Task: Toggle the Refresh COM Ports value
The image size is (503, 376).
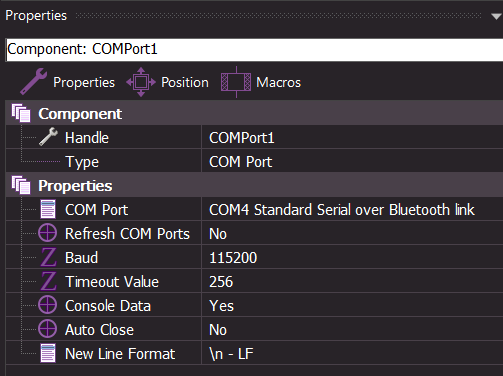Action: (x=352, y=233)
